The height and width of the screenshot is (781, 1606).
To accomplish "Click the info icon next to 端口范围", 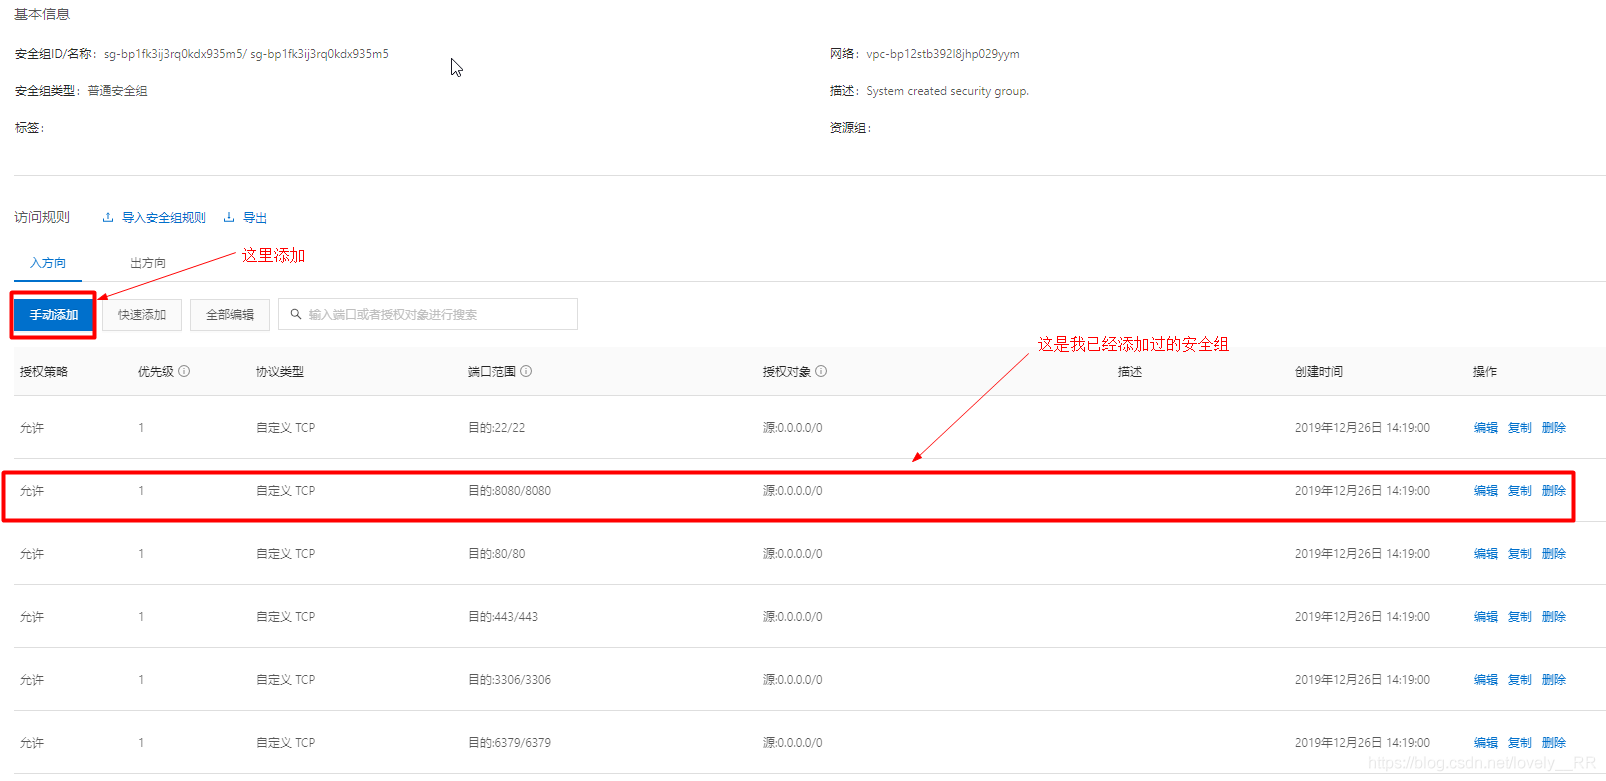I will (x=526, y=371).
